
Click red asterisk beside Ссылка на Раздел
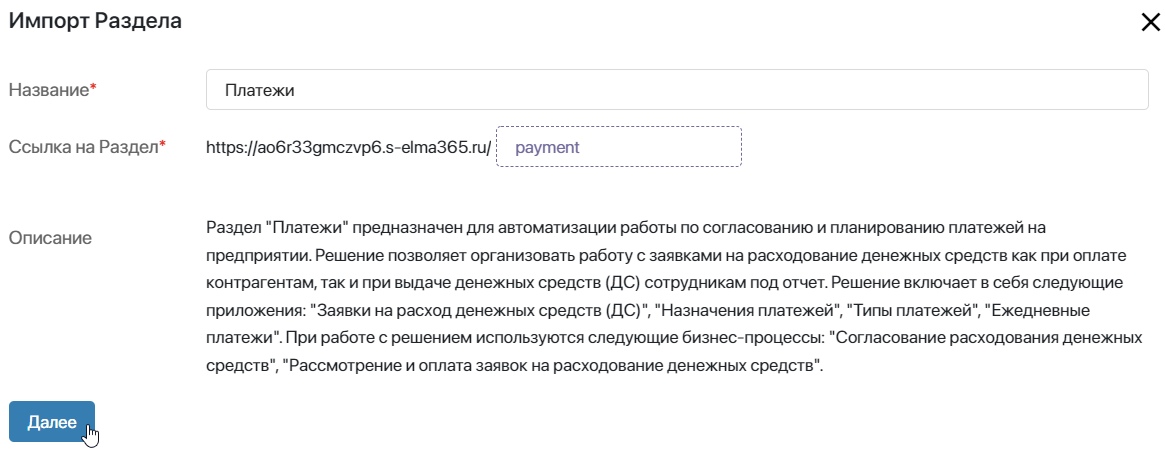163,146
